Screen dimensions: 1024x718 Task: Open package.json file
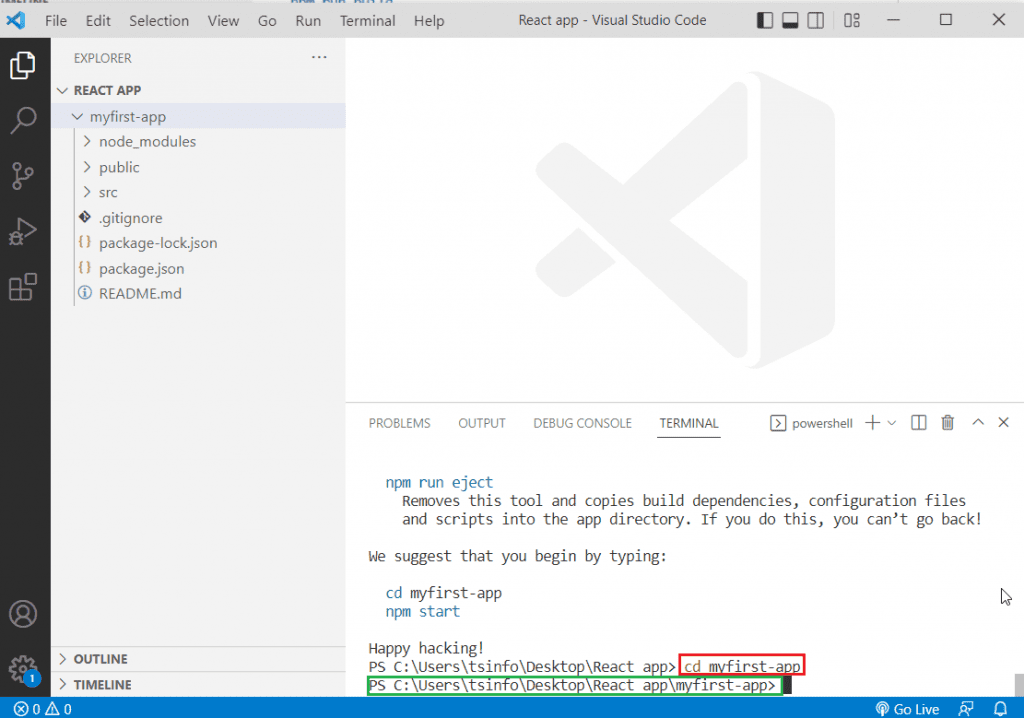pyautogui.click(x=198, y=269)
